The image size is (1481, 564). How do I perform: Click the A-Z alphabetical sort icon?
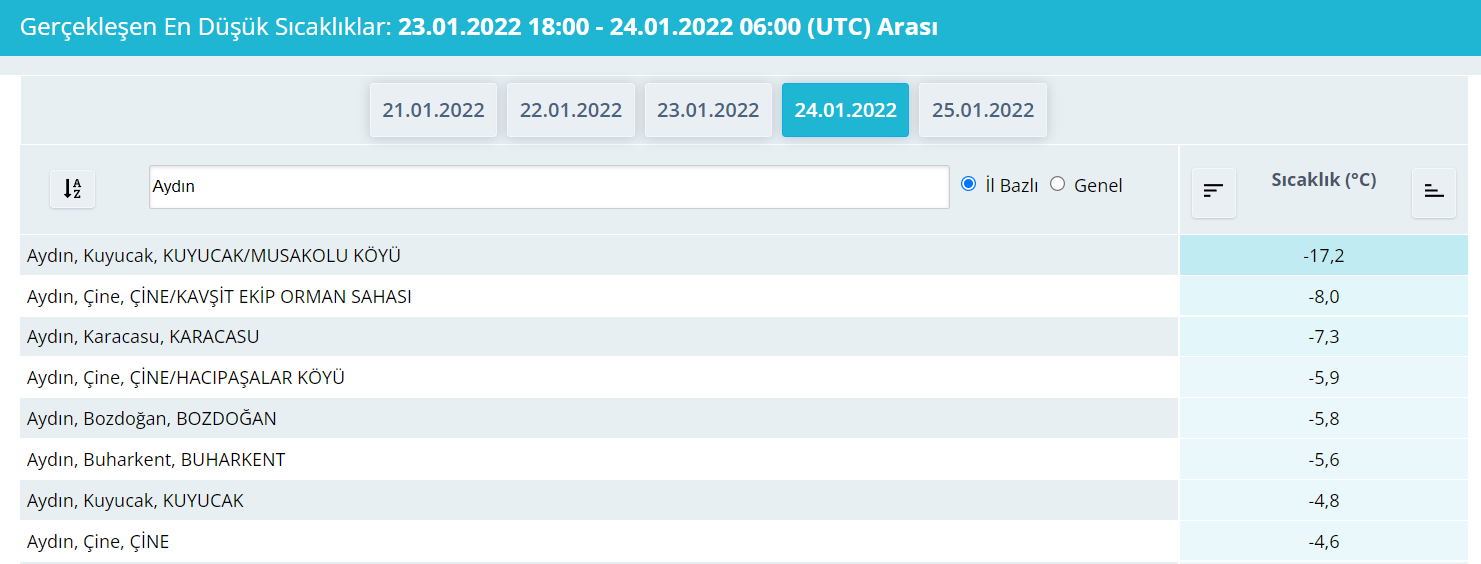pyautogui.click(x=72, y=188)
